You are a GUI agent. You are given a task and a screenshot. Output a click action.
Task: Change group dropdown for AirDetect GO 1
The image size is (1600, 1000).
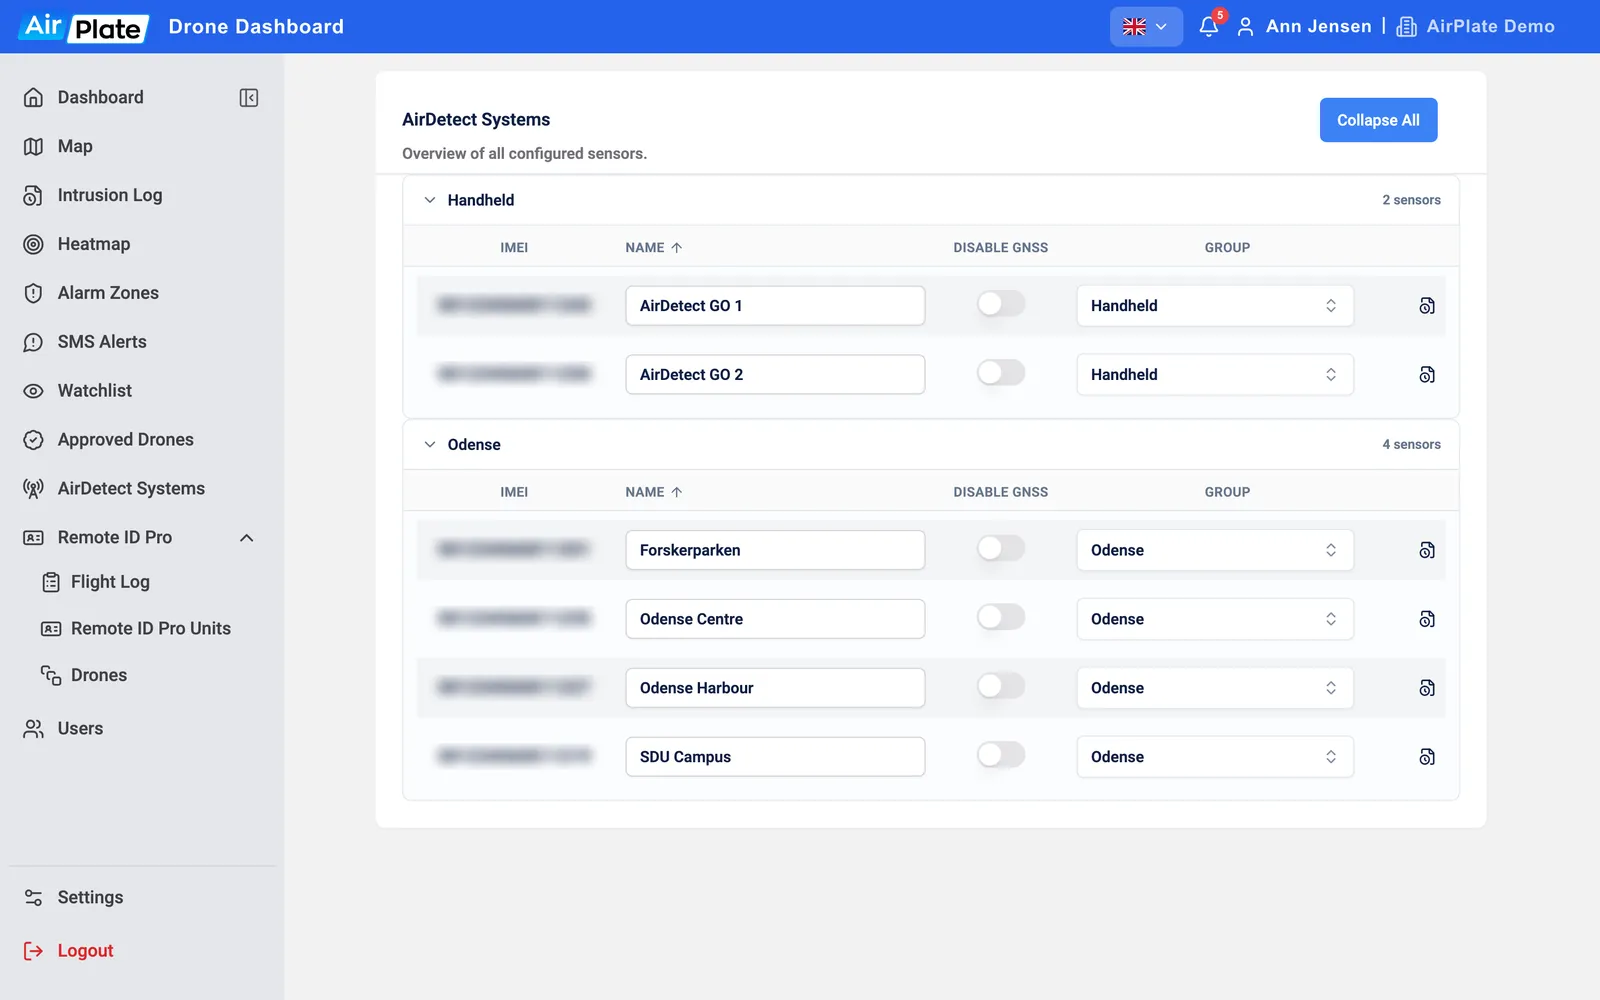pos(1215,306)
